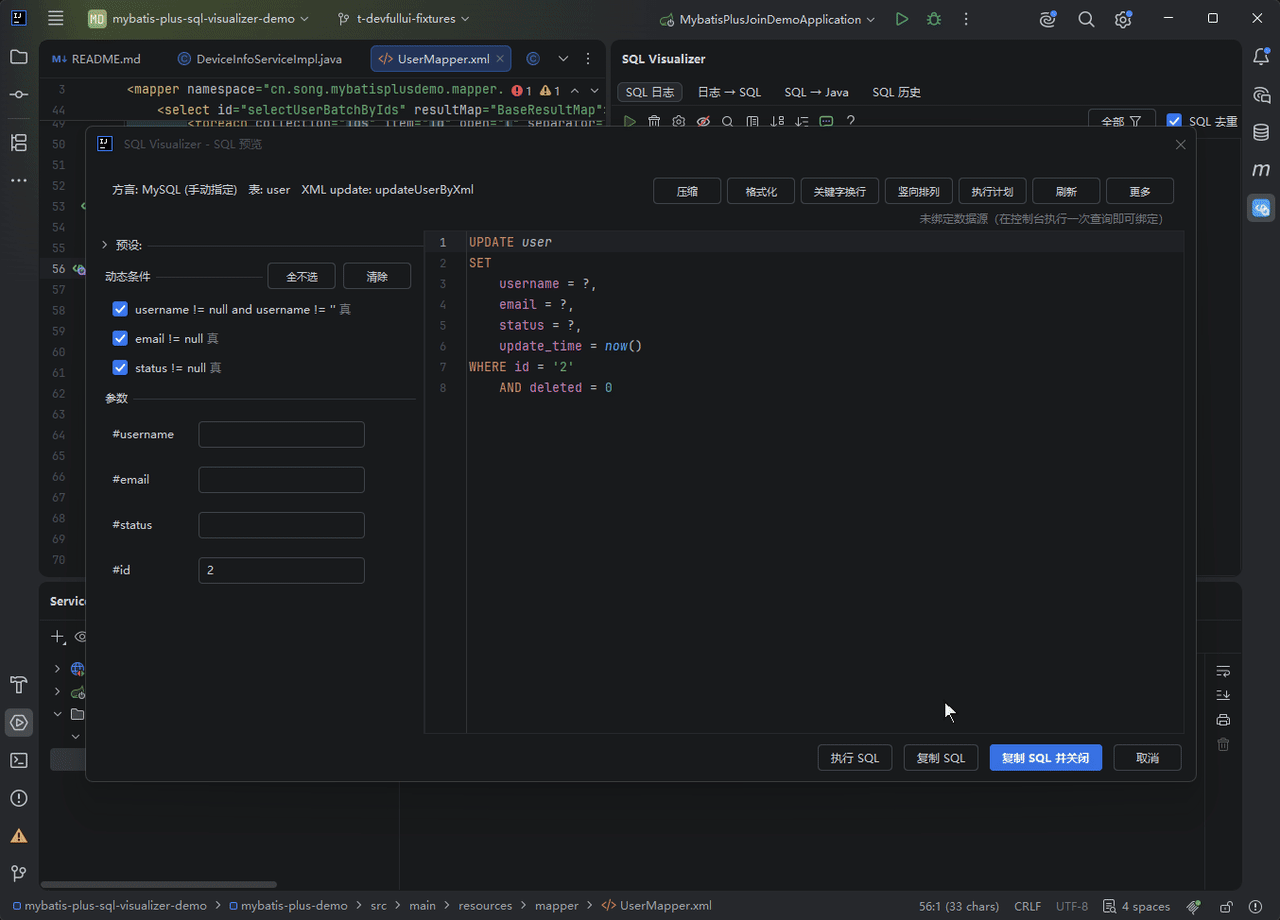Open the t-devfullui-fixtures branch dropdown
Image resolution: width=1280 pixels, height=920 pixels.
pyautogui.click(x=404, y=19)
